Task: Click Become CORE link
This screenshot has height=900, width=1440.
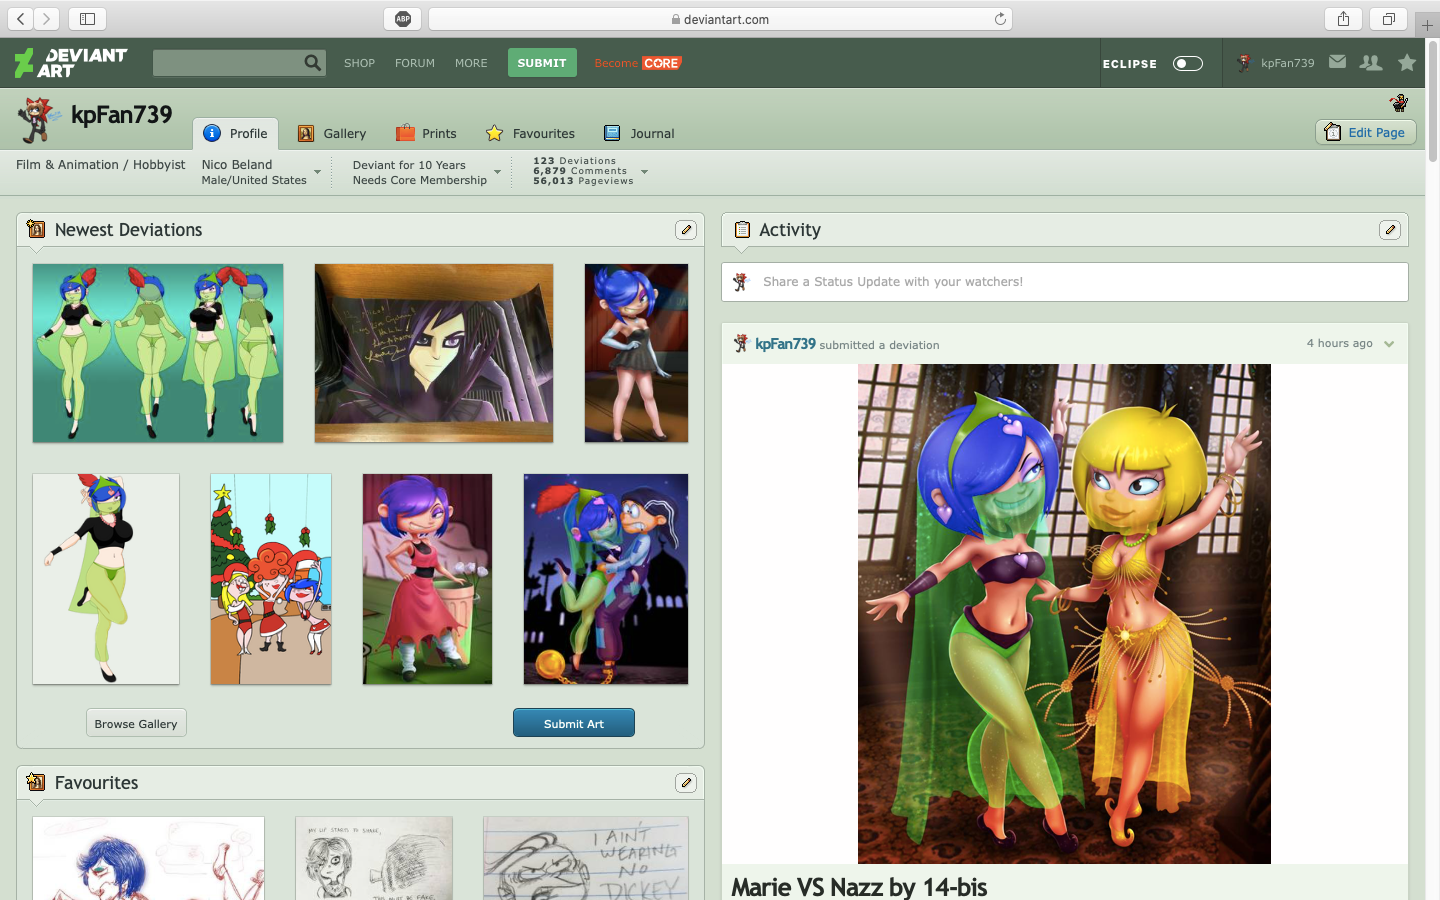Action: 638,63
